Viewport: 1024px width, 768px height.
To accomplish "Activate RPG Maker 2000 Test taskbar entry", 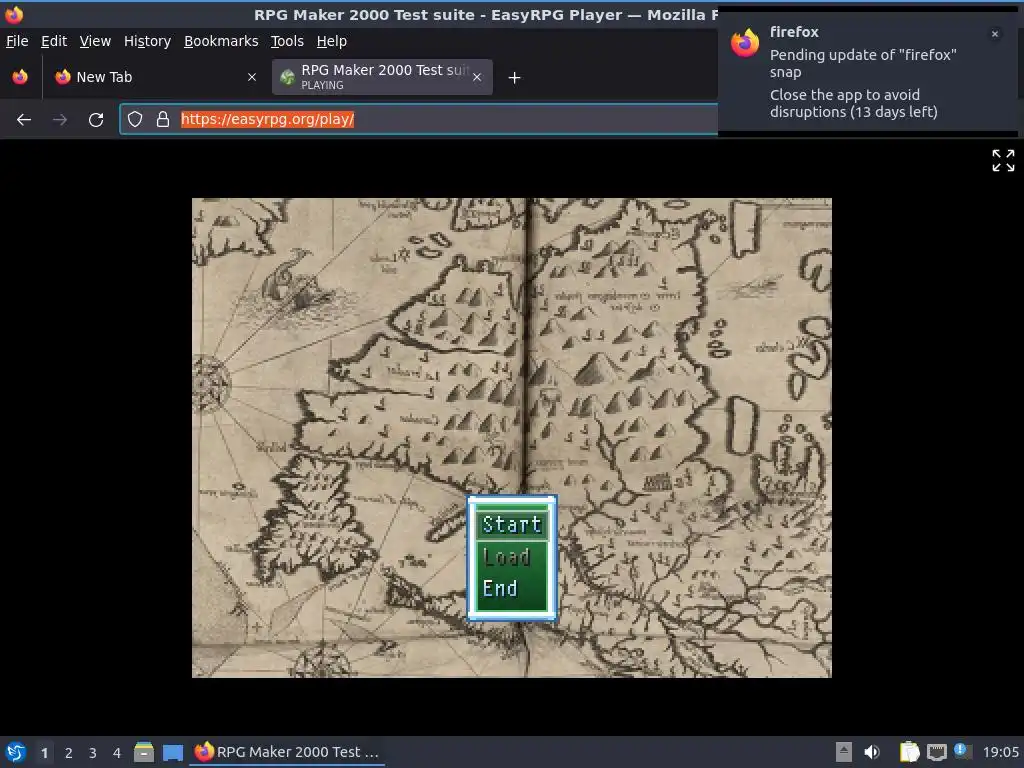I will coord(287,752).
